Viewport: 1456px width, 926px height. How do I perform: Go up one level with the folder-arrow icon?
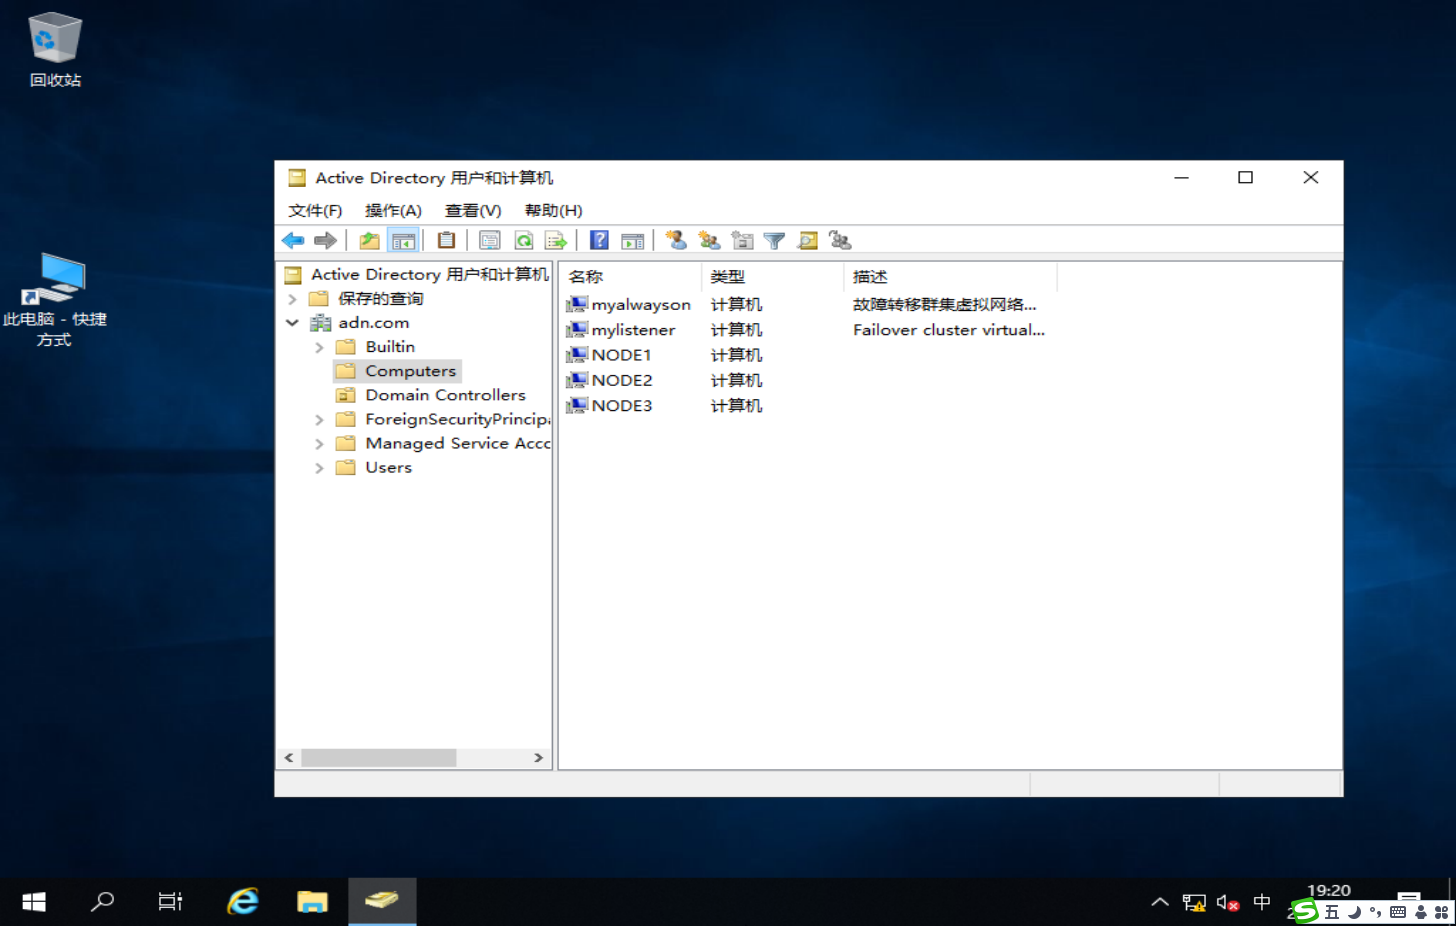pyautogui.click(x=370, y=240)
